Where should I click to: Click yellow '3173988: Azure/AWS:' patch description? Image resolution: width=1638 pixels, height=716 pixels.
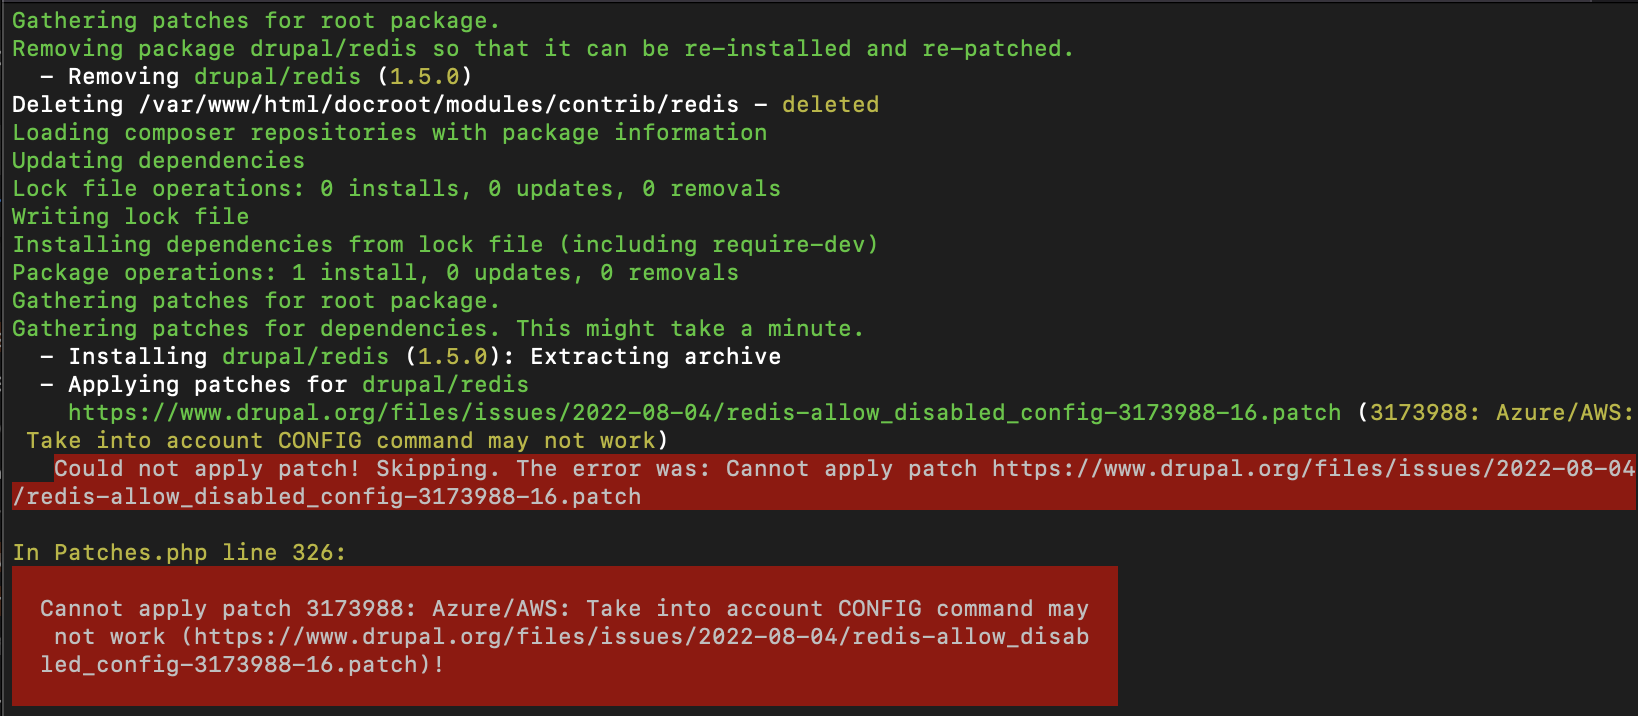[1502, 413]
